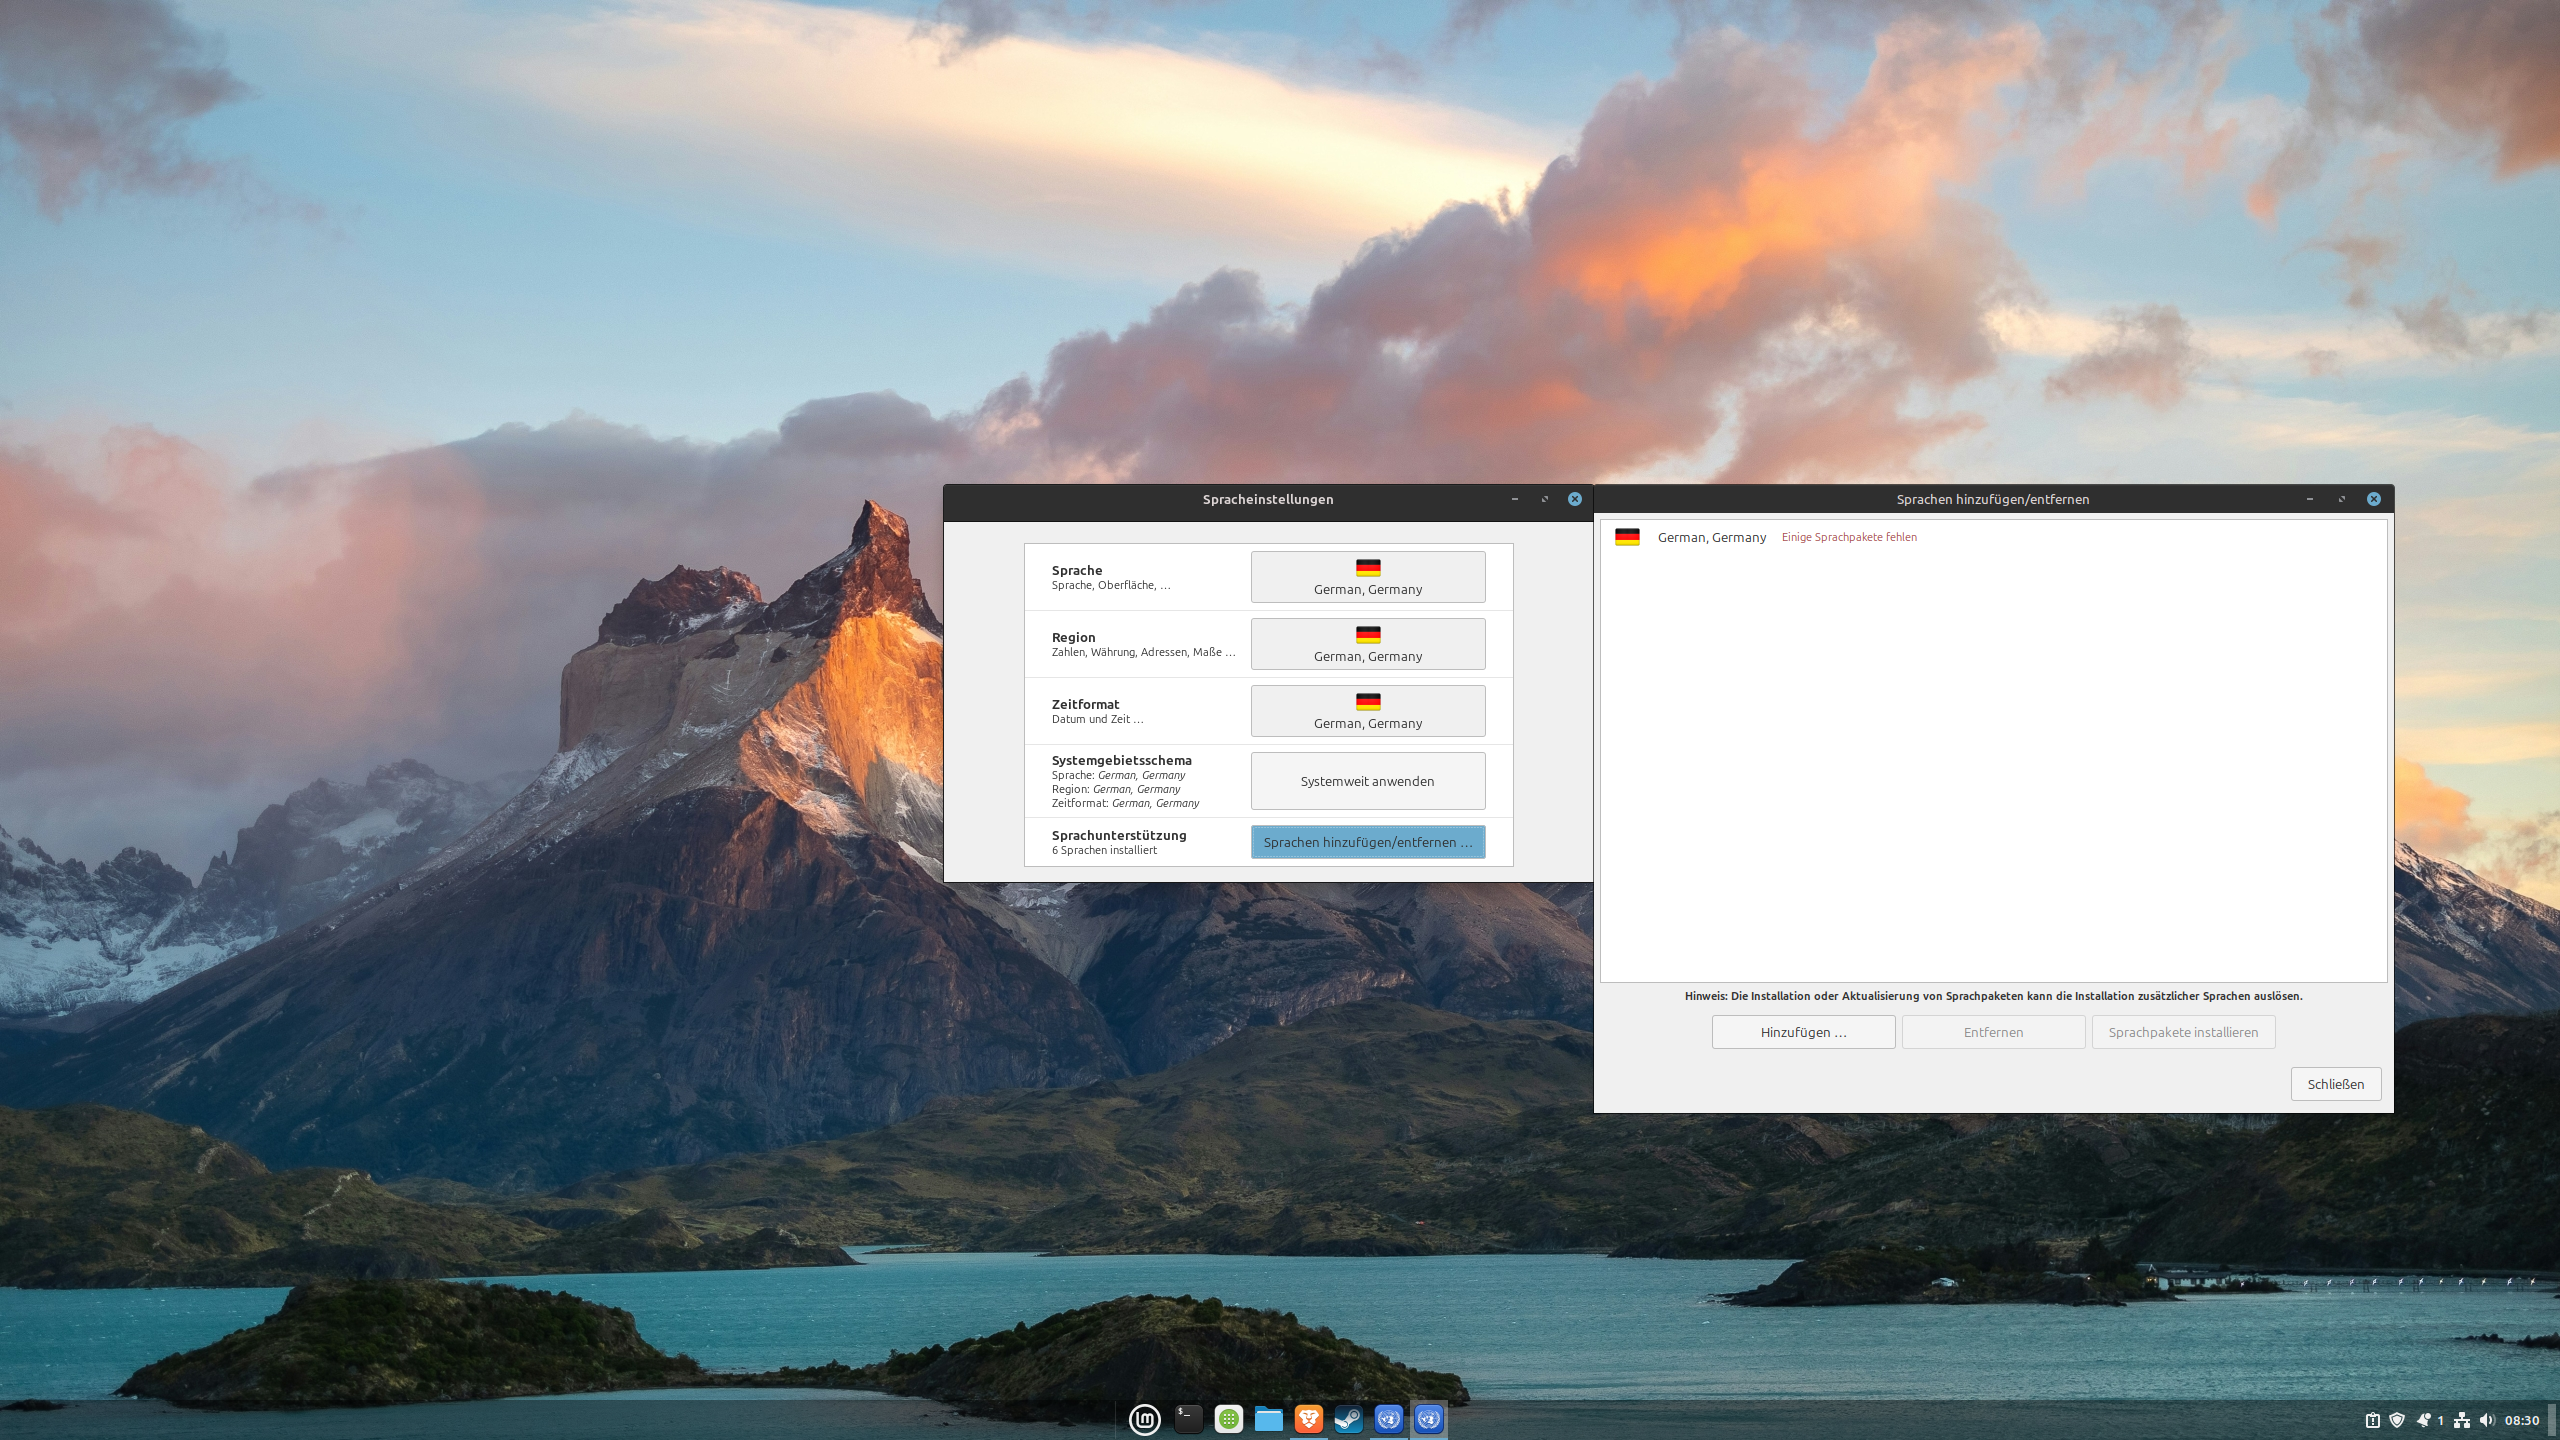This screenshot has height=1440, width=2560.
Task: Click Sprachen hinzufügen/entfernen button
Action: (1367, 842)
